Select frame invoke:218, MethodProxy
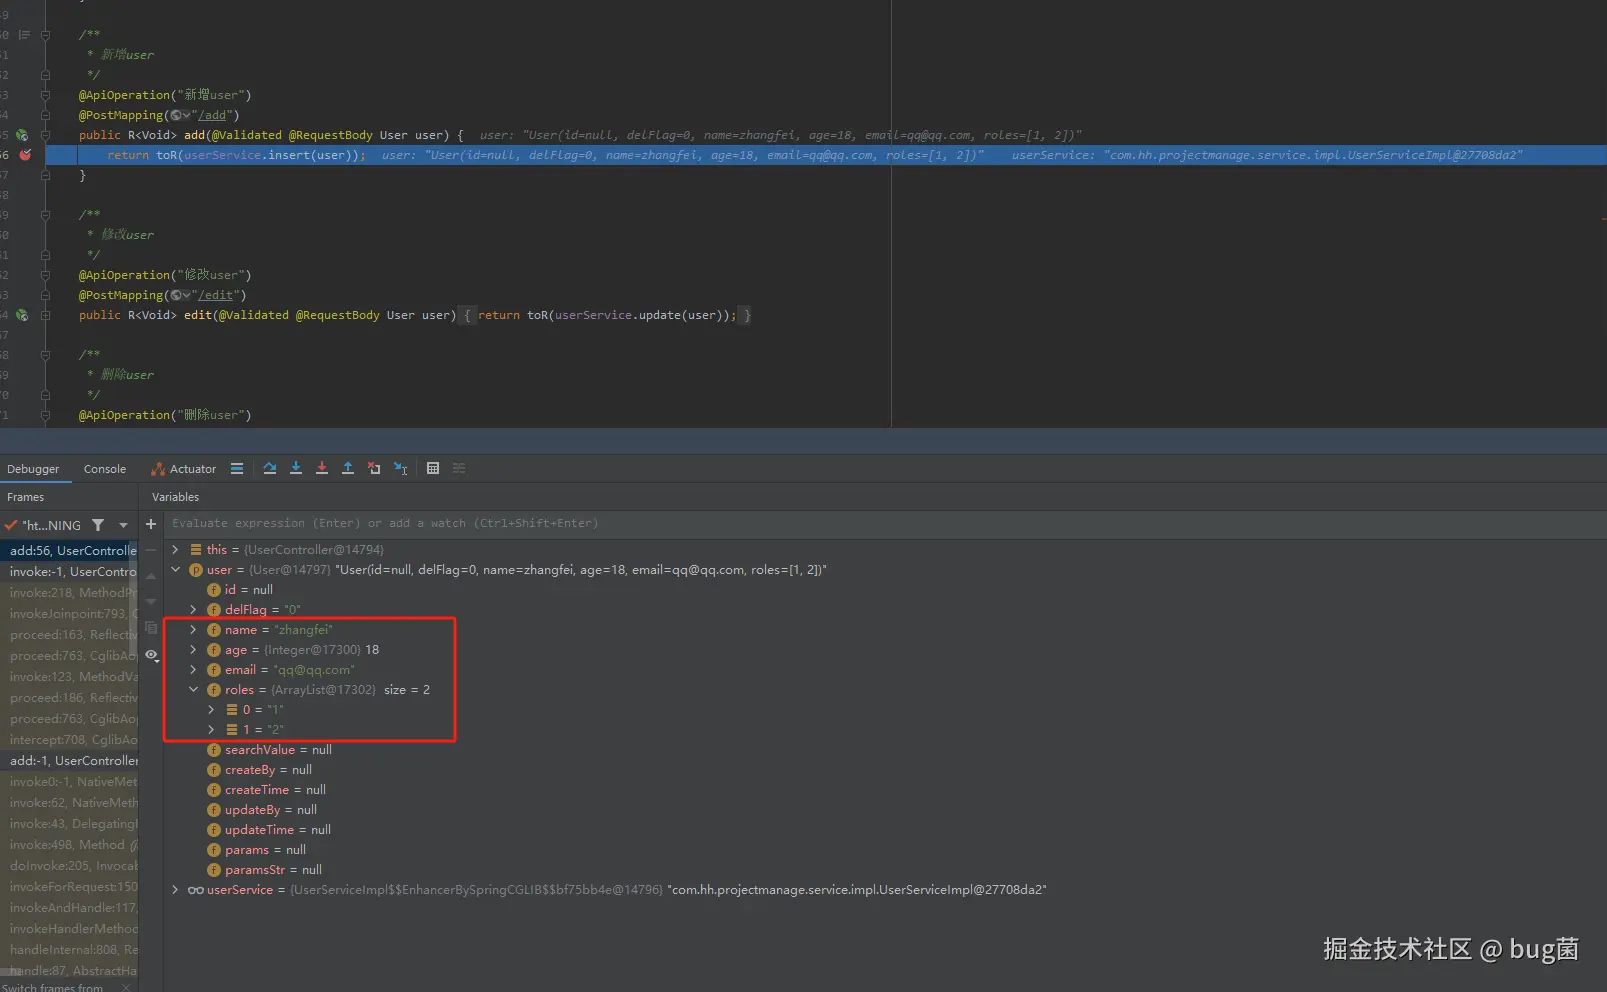The width and height of the screenshot is (1607, 992). pos(69,593)
